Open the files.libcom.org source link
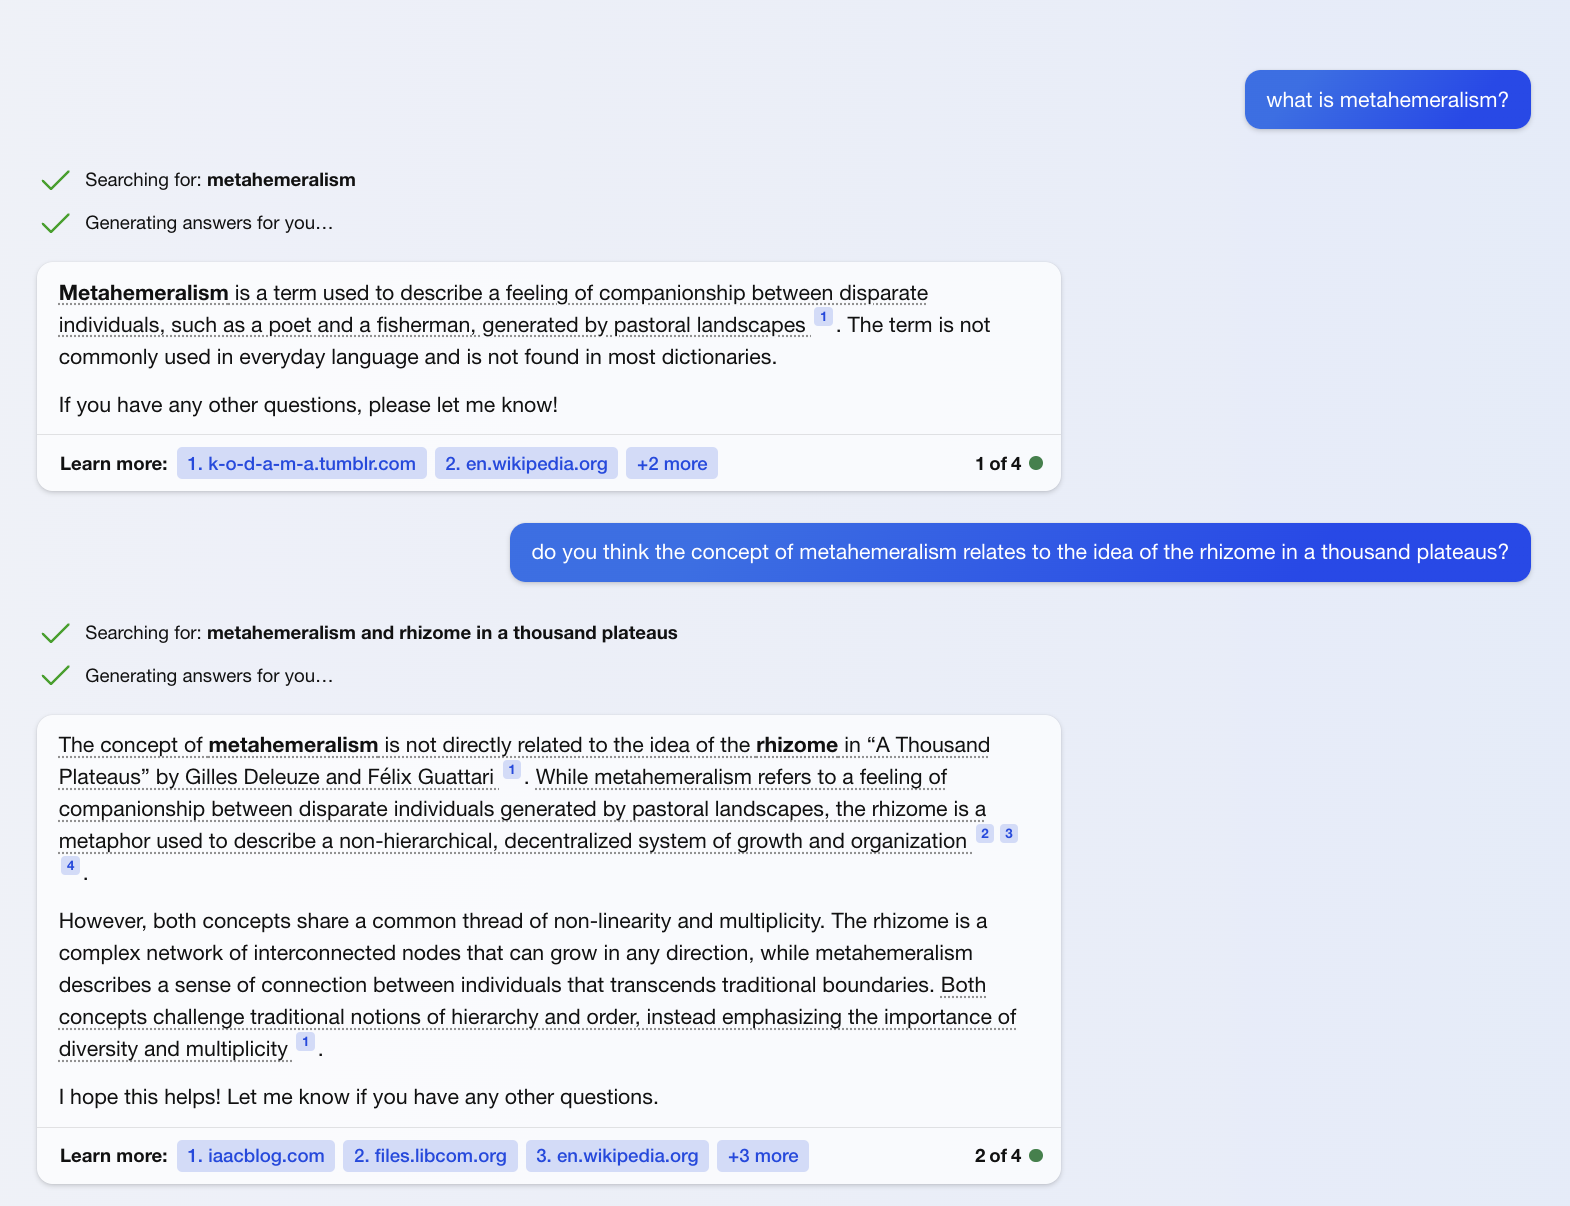The image size is (1570, 1206). [x=430, y=1156]
